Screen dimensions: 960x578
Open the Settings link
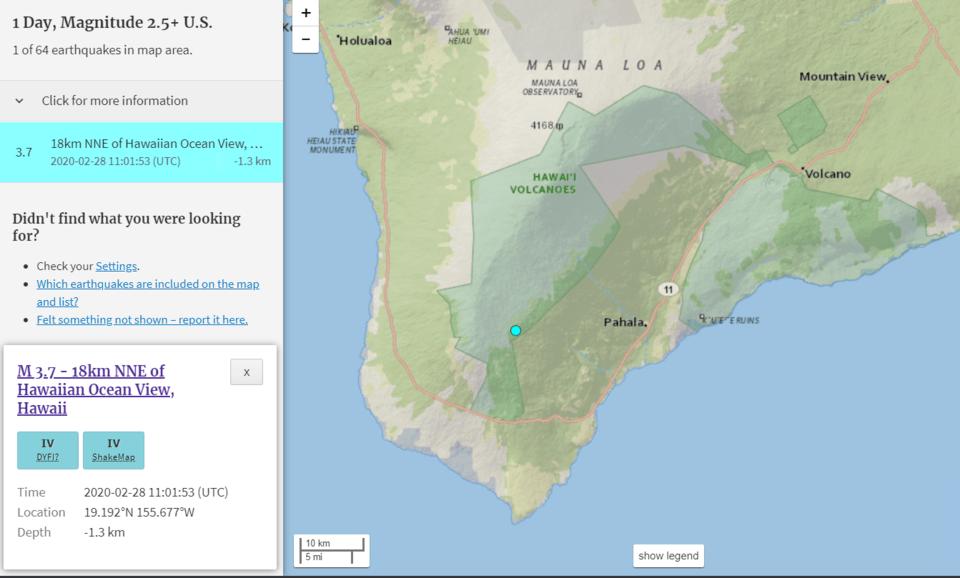pyautogui.click(x=116, y=266)
